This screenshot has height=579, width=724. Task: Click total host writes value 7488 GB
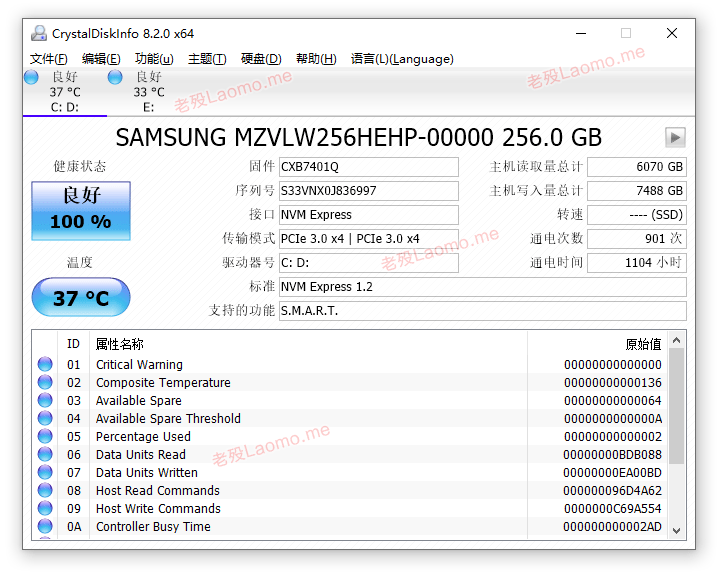click(x=637, y=191)
